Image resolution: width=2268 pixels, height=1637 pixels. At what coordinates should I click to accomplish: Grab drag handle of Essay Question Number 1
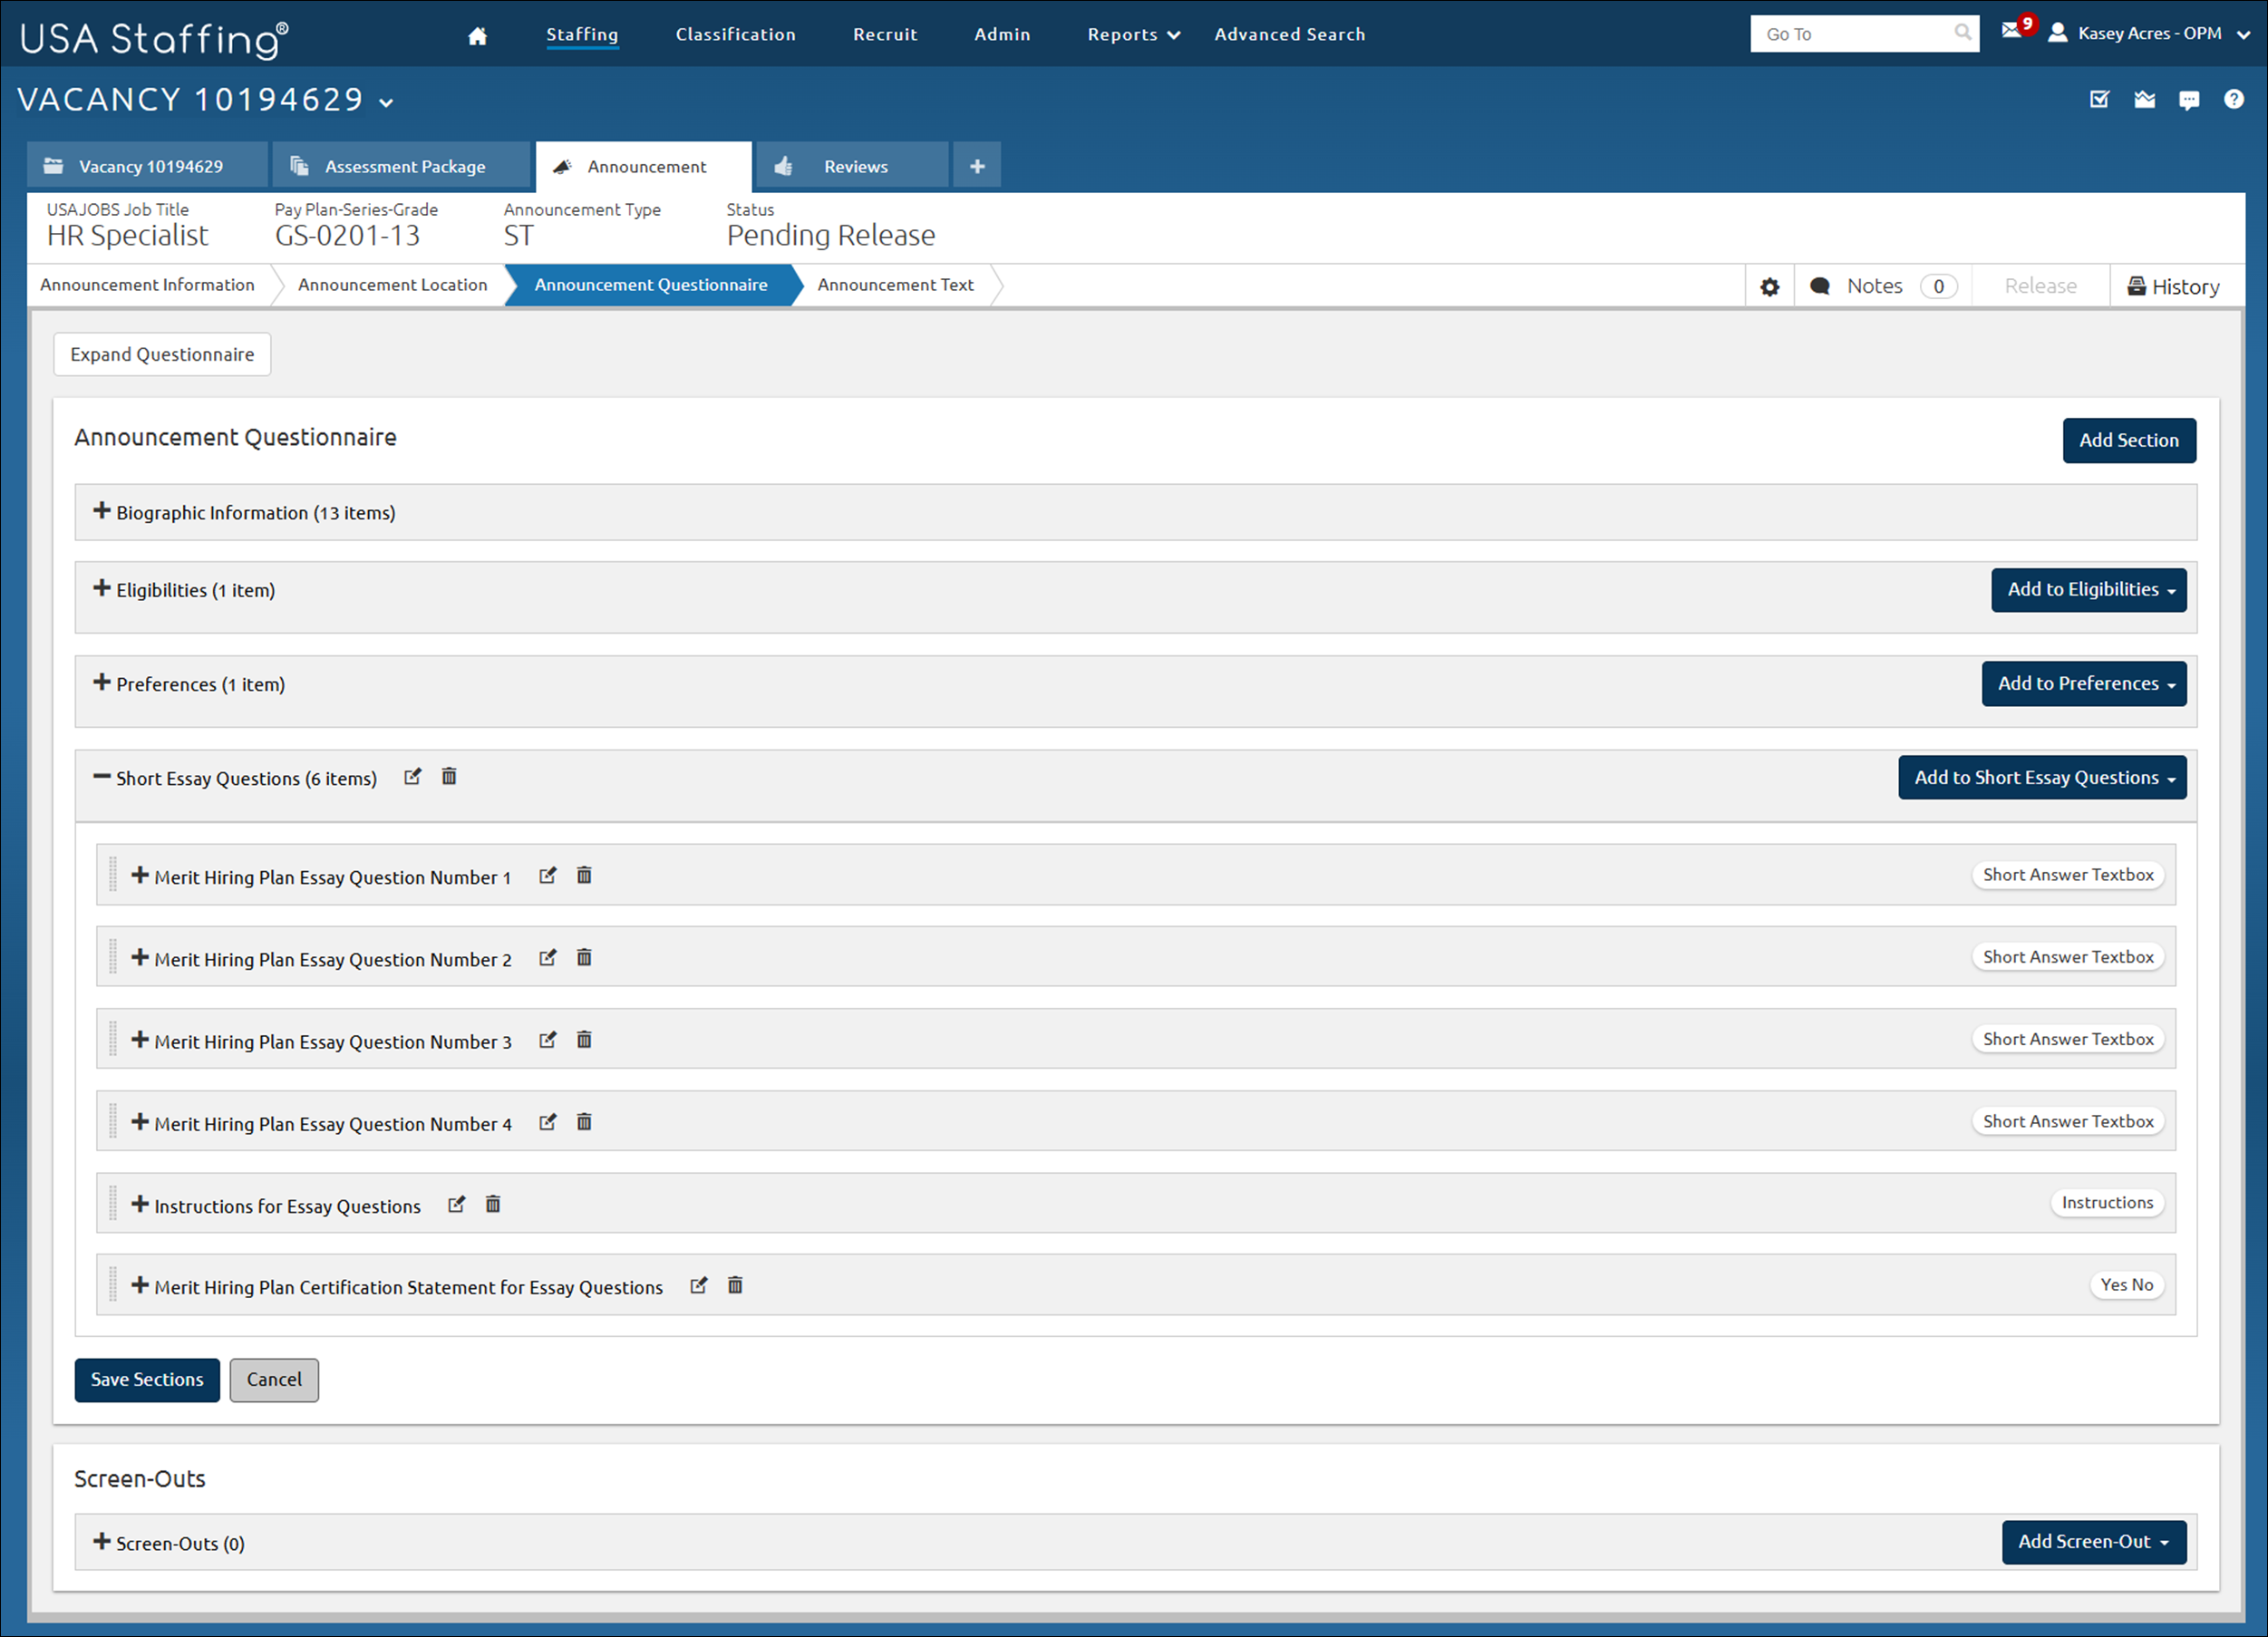pos(113,875)
